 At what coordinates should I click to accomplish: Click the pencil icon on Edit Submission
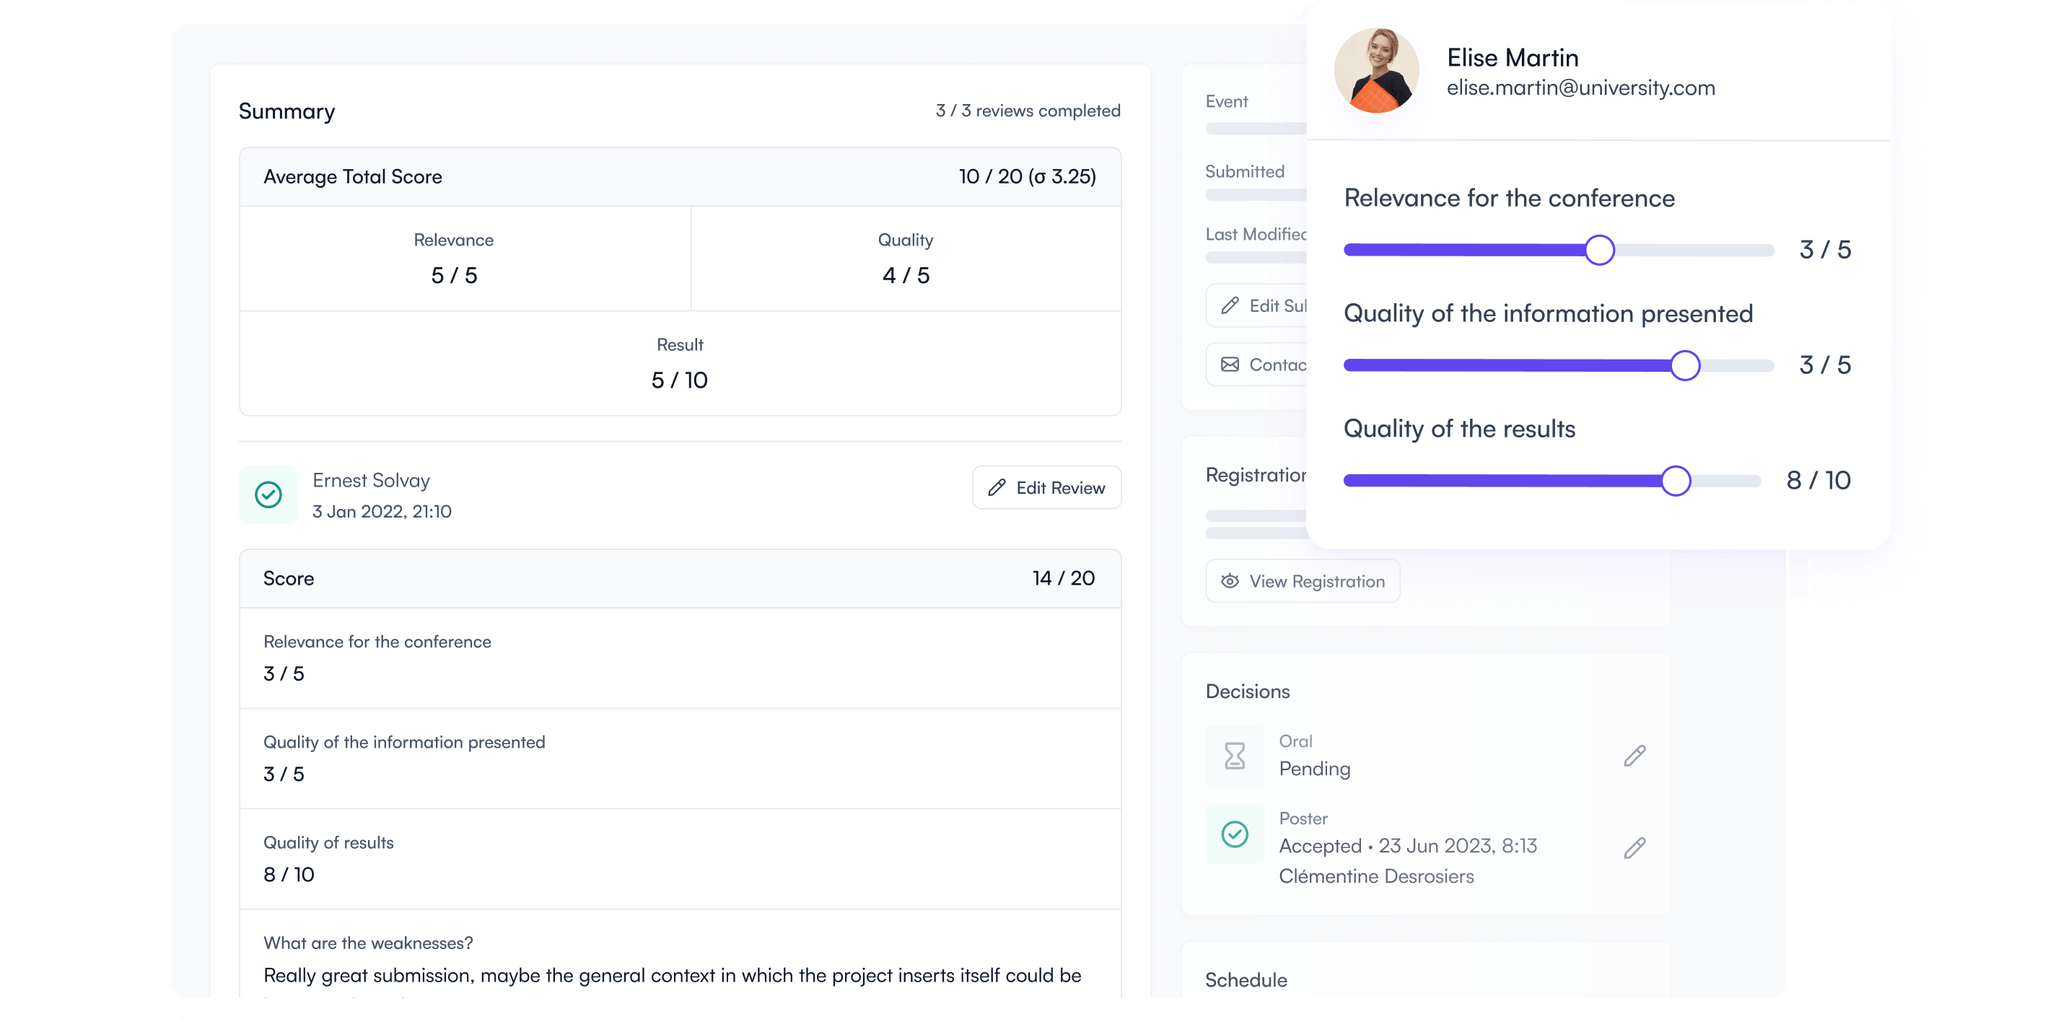[x=1230, y=305]
